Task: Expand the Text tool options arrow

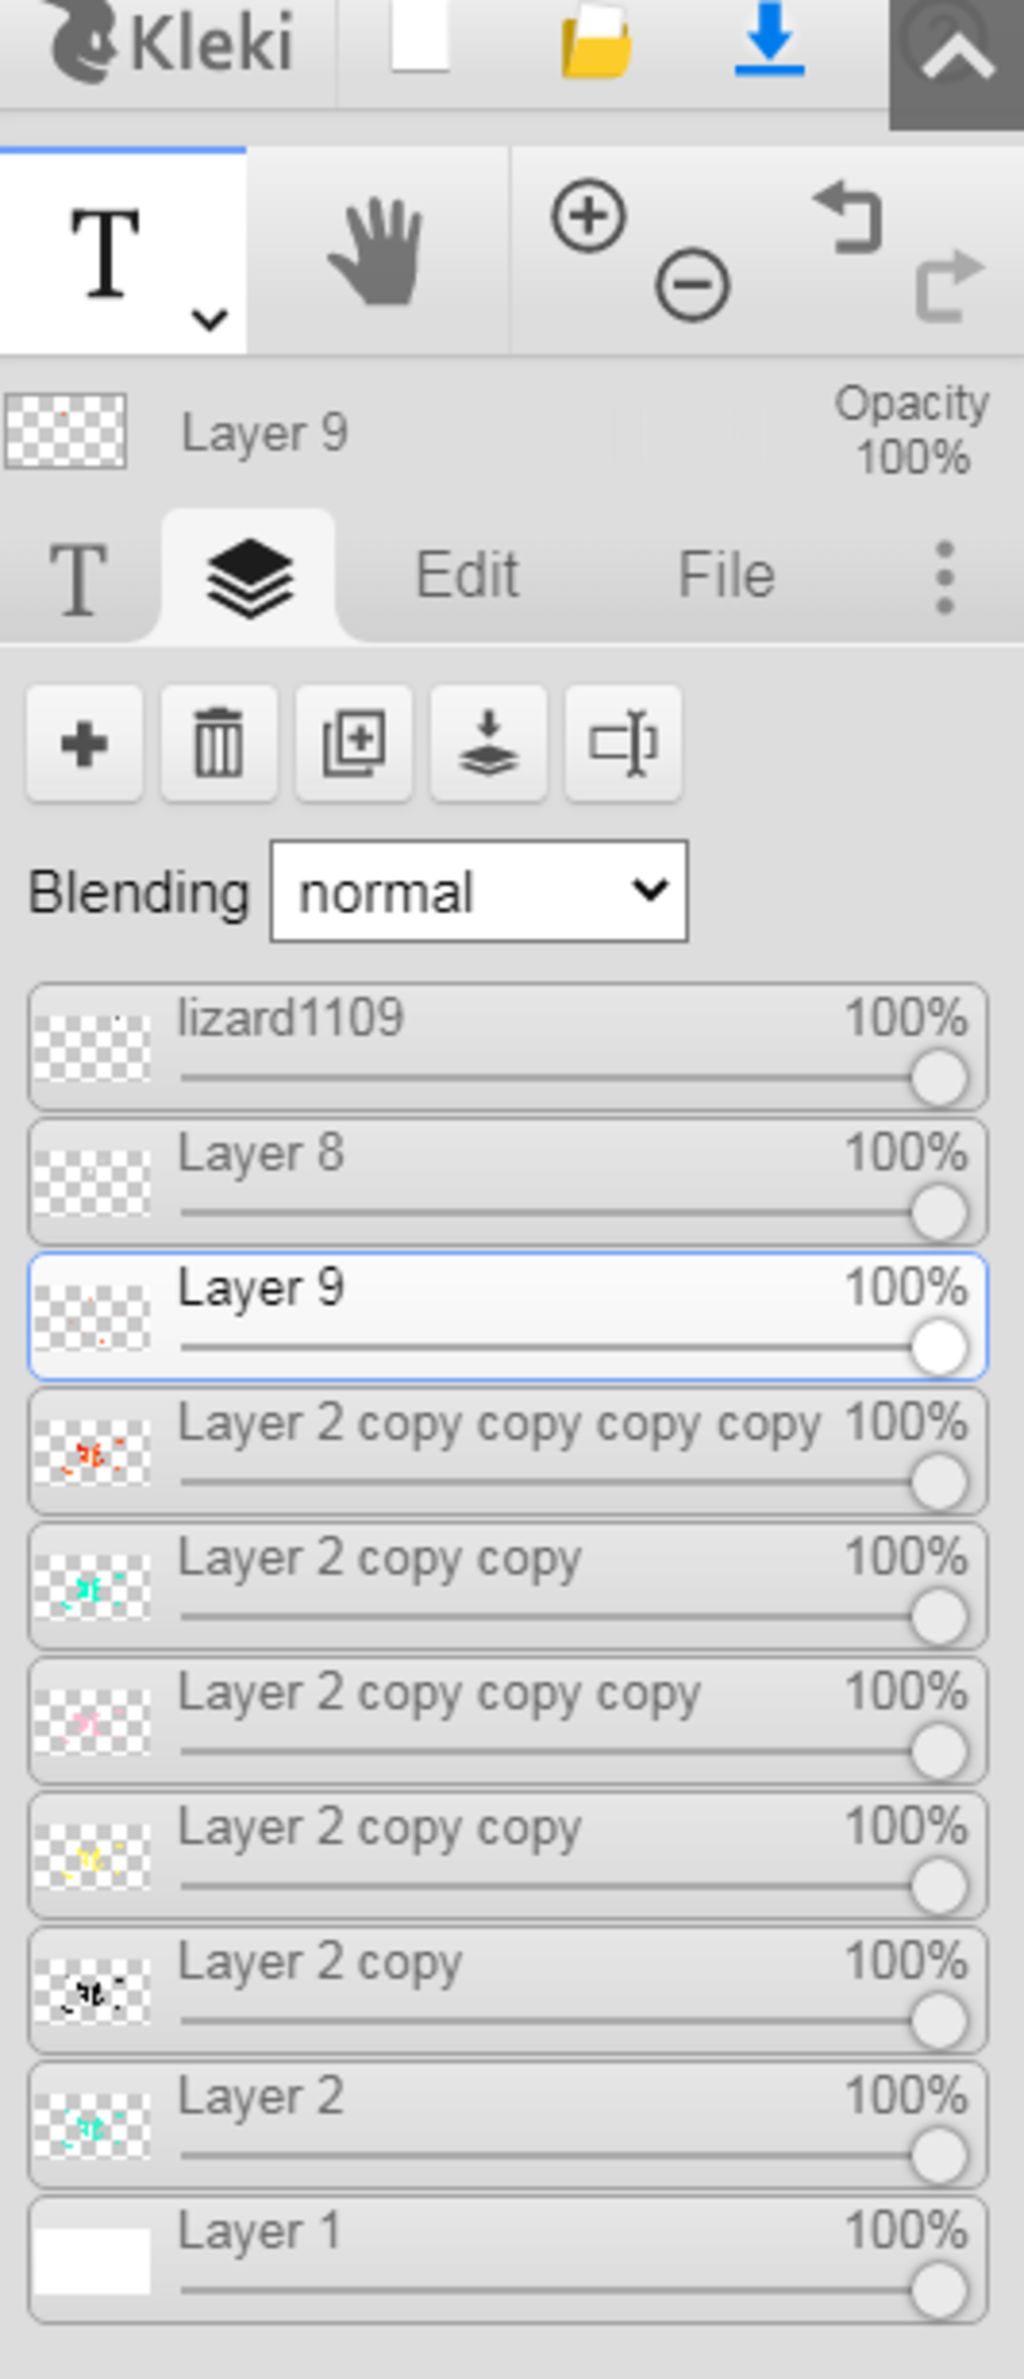Action: pyautogui.click(x=210, y=320)
